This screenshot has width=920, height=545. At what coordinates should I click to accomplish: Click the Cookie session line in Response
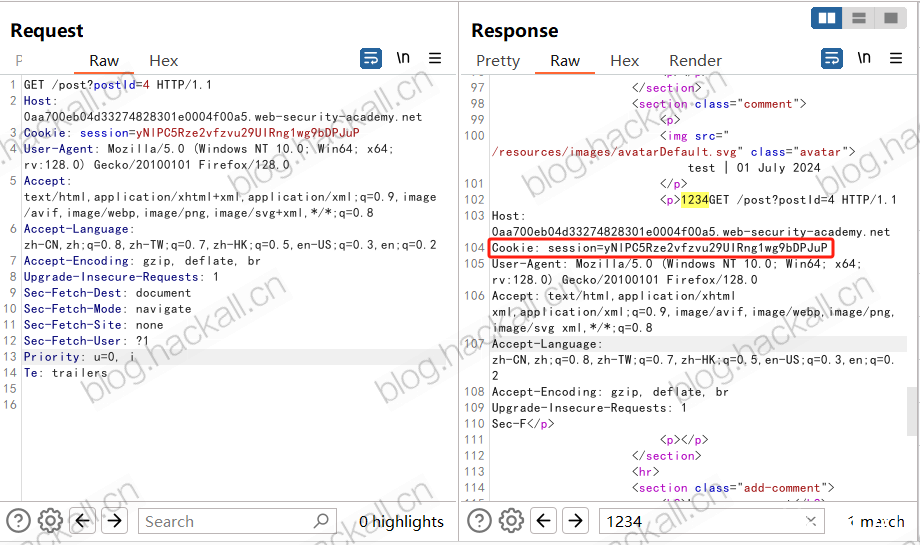click(x=659, y=248)
